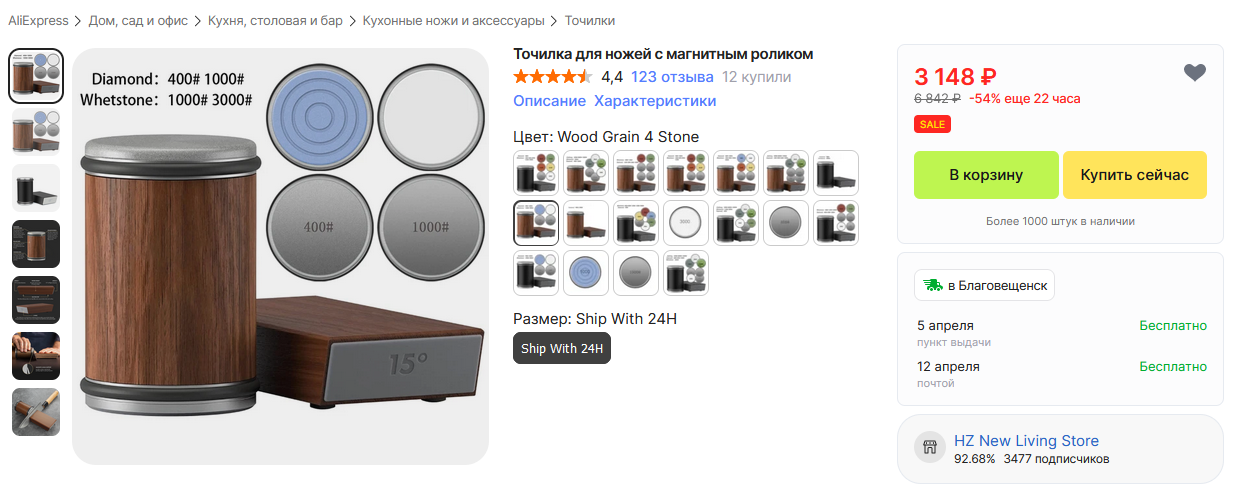Select the blue whetstone disc color variant
This screenshot has width=1242, height=501.
(x=586, y=273)
